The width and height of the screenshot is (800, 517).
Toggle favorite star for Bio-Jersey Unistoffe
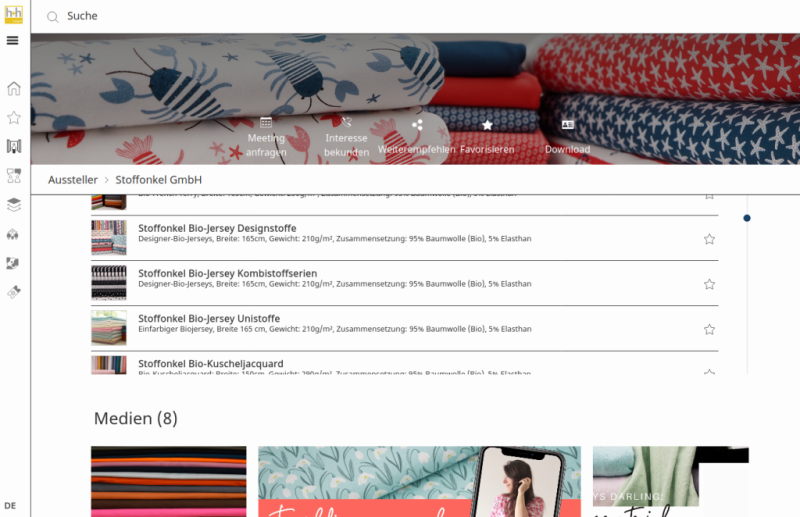point(709,330)
